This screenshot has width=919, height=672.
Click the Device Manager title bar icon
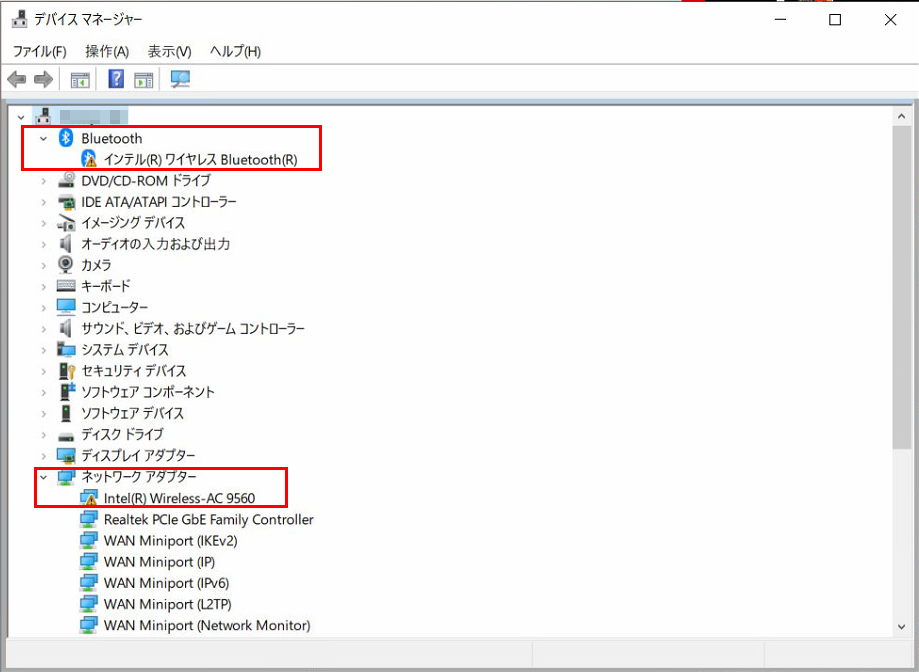coord(20,19)
